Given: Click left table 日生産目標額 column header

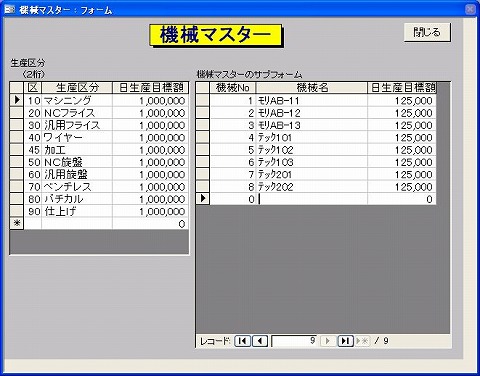Looking at the screenshot, I should (151, 88).
